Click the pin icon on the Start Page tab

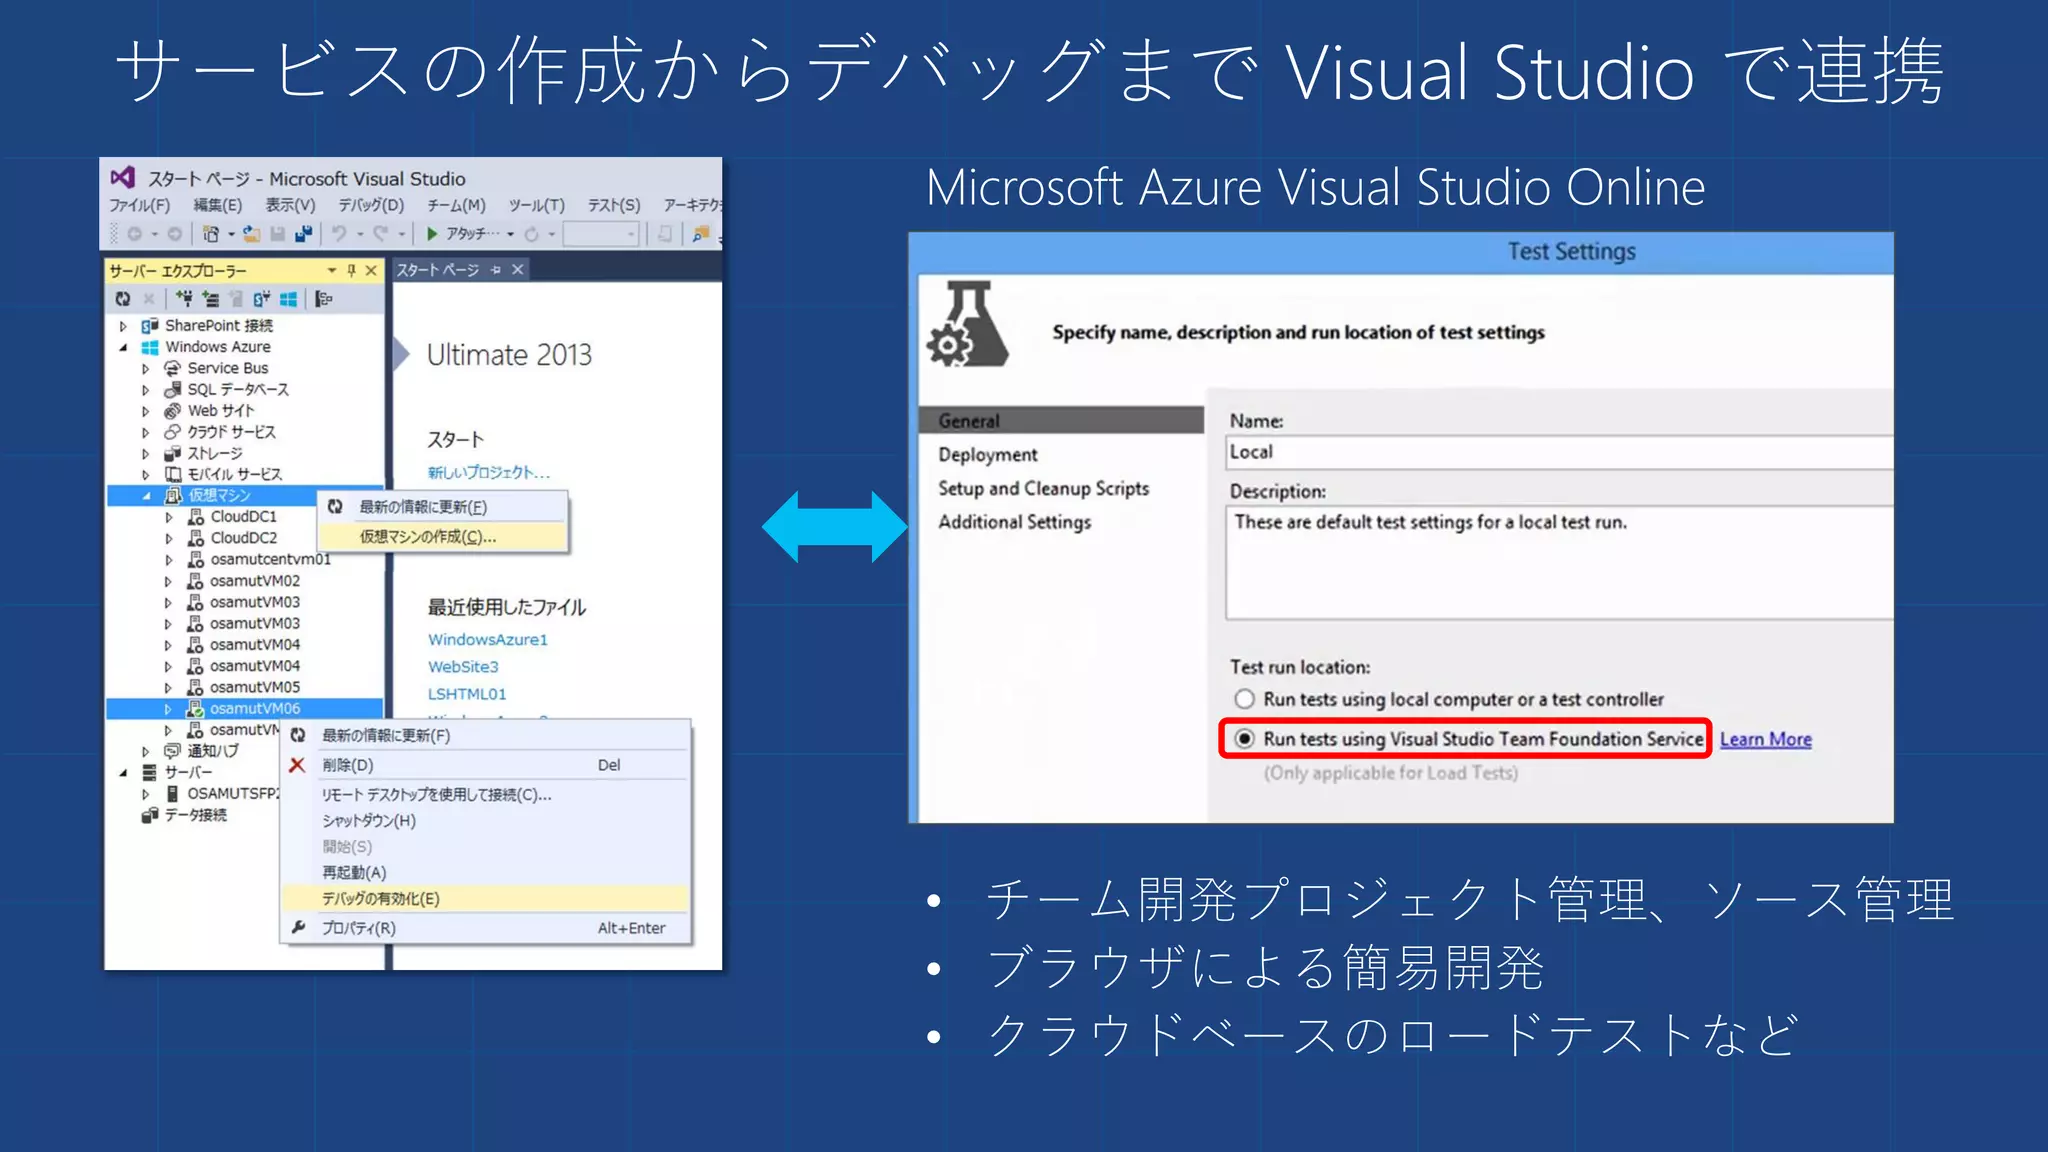(x=496, y=270)
